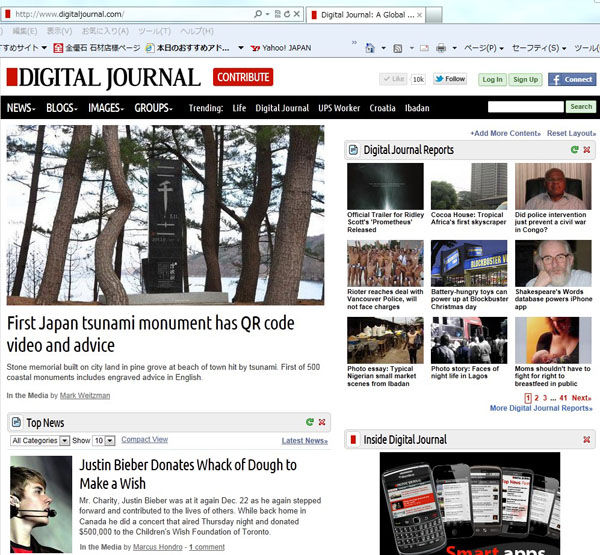Open the セーフティ(S) menu

[x=539, y=48]
